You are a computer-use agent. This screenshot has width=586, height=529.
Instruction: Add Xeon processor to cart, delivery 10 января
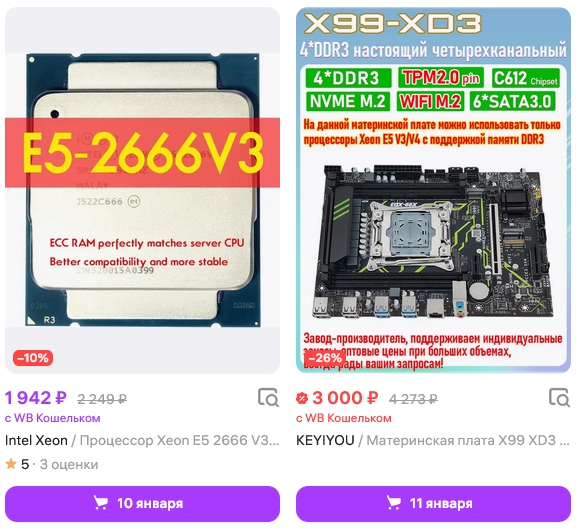(x=142, y=504)
